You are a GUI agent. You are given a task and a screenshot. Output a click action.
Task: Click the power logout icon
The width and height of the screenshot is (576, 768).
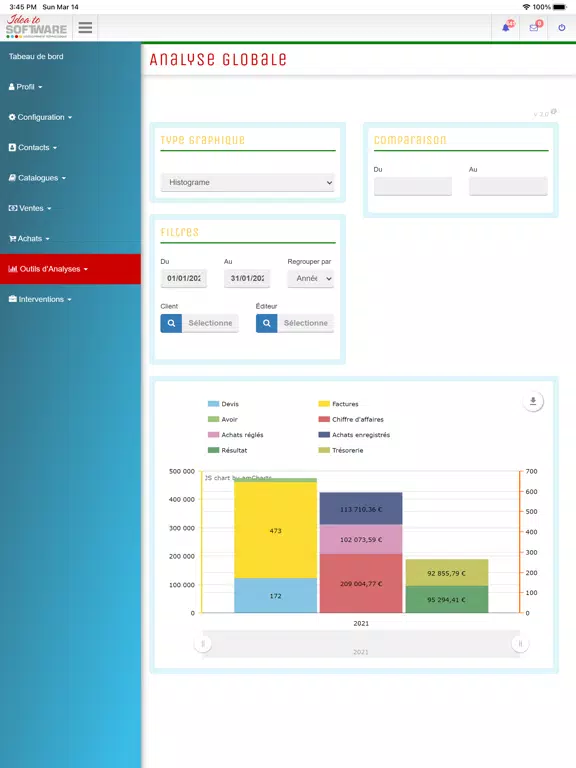tap(562, 27)
